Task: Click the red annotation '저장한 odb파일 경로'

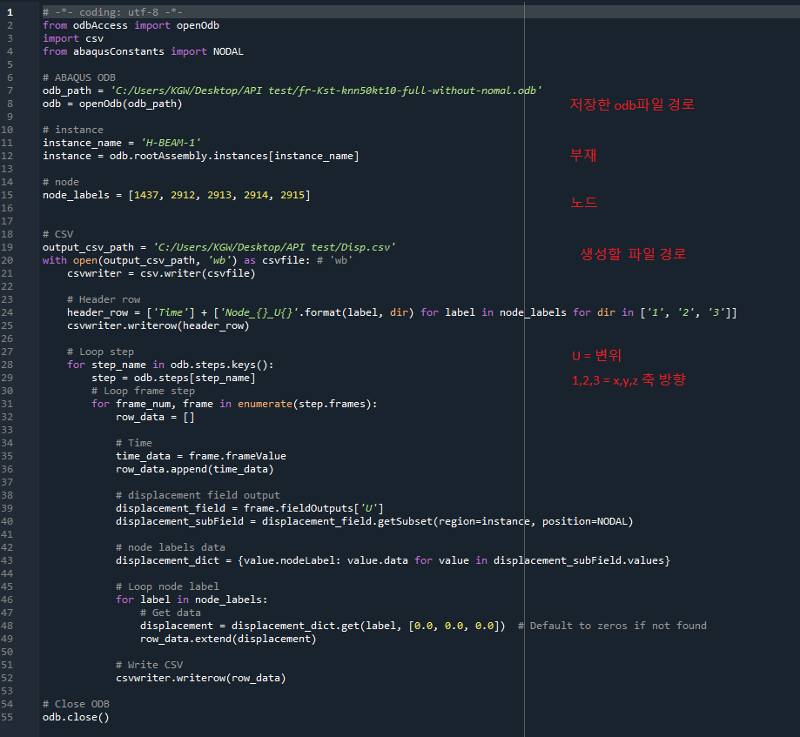Action: tap(632, 105)
